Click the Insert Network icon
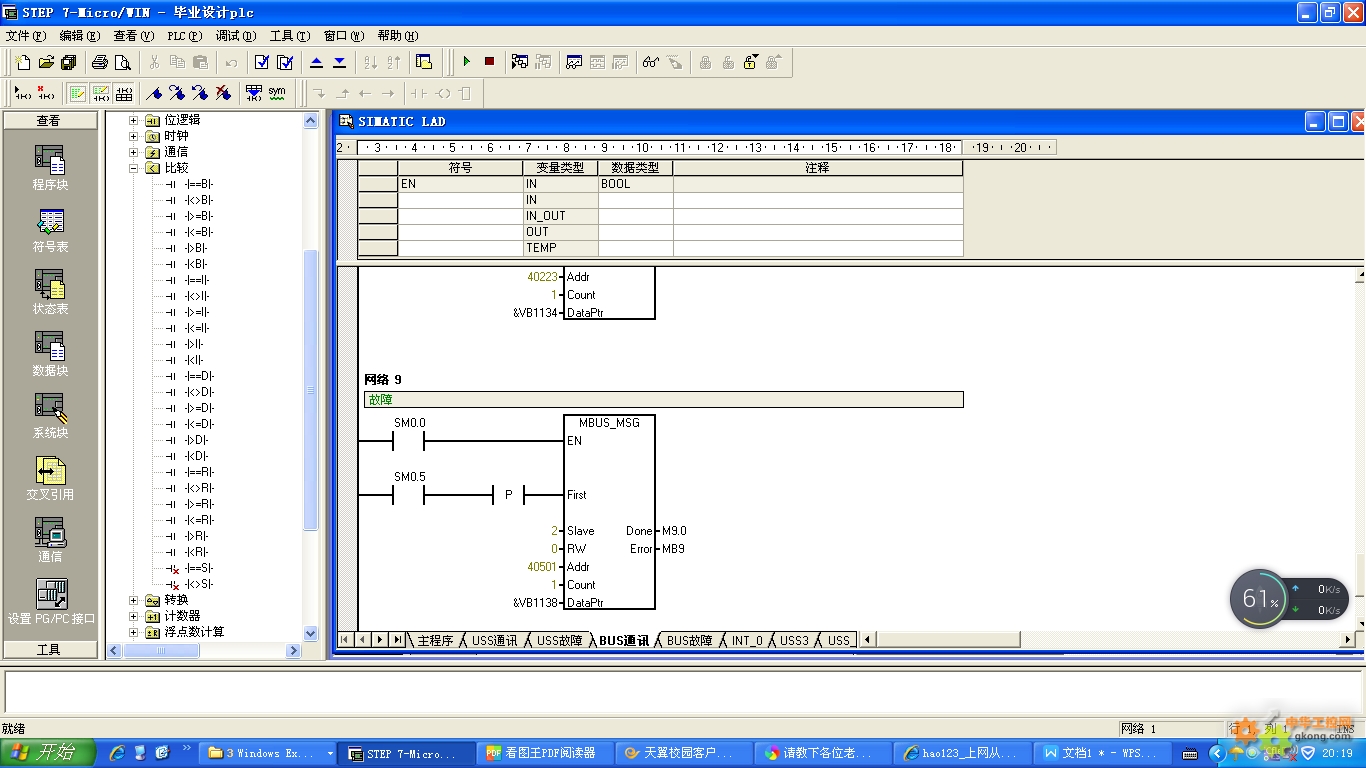The height and width of the screenshot is (768, 1366). pyautogui.click(x=23, y=93)
